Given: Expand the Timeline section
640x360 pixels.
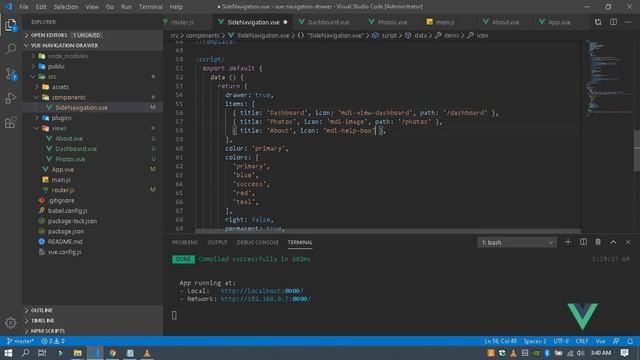Looking at the screenshot, I should pos(93,320).
